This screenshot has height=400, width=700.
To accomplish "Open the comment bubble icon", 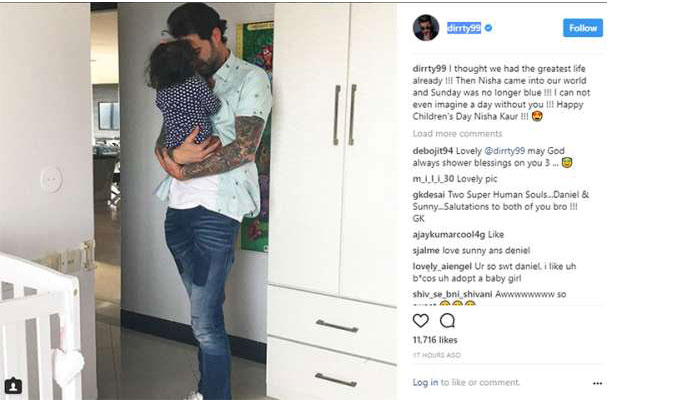I will click(447, 321).
